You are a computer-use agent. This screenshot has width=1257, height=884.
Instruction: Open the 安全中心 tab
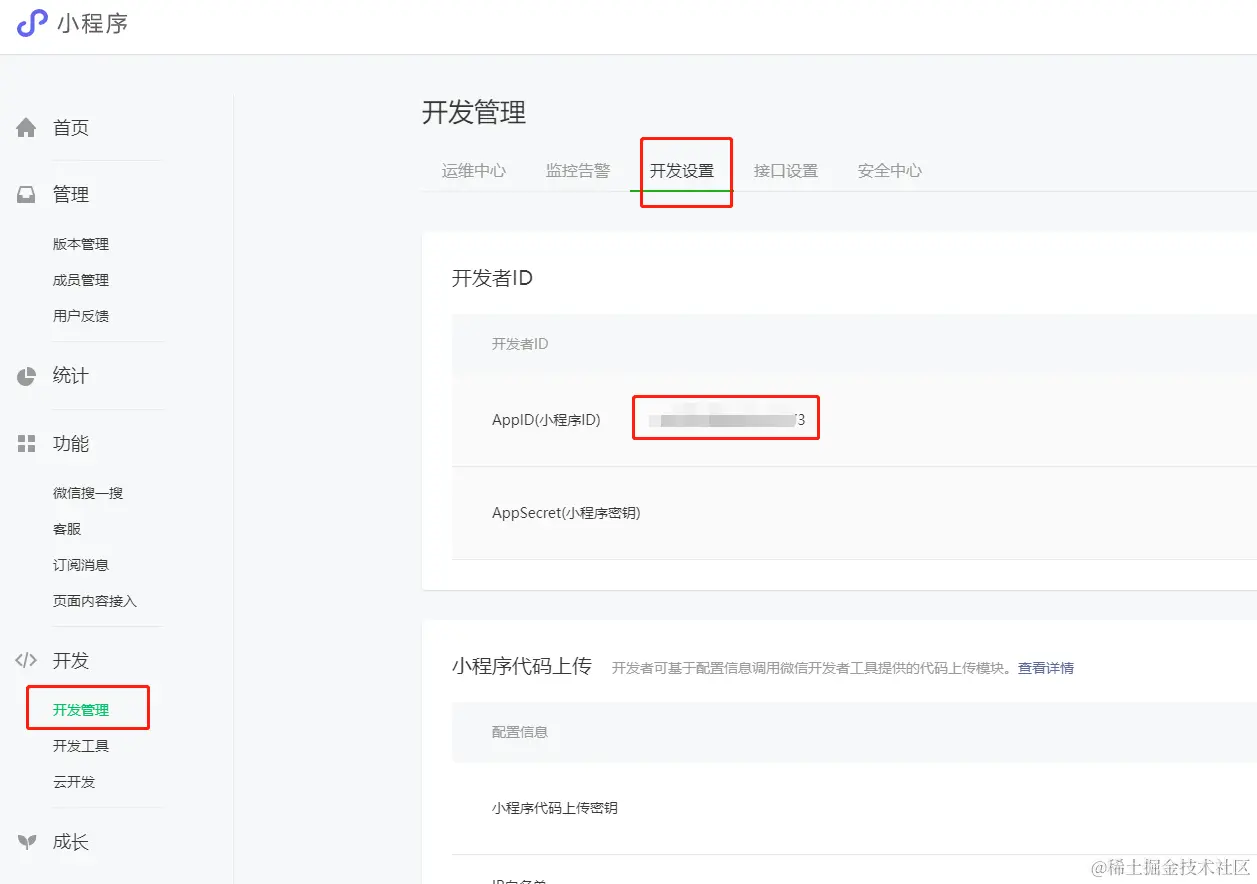[888, 170]
